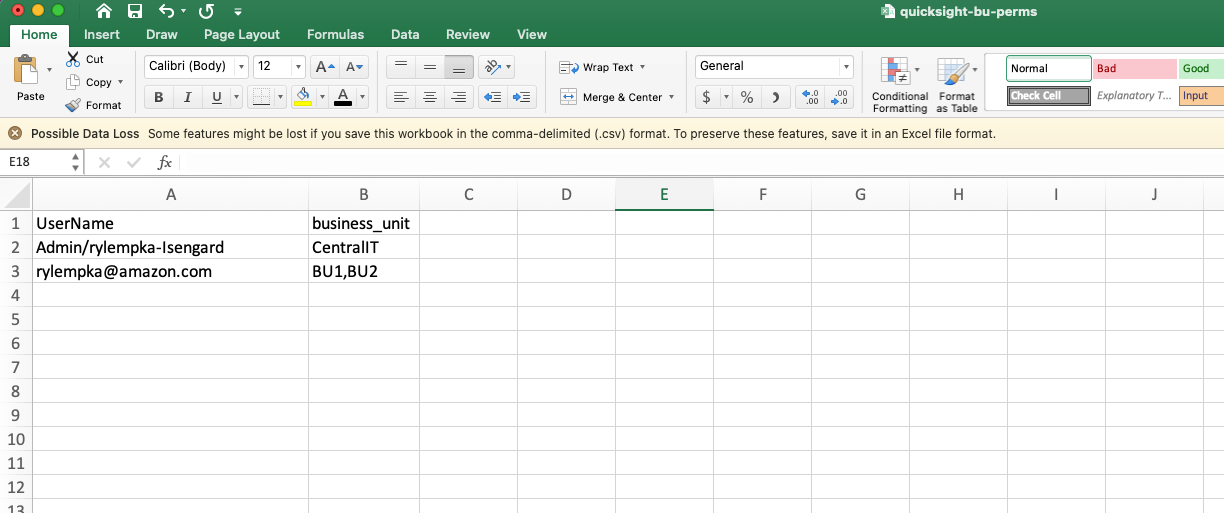Click the Paste clipboard icon

tap(26, 72)
